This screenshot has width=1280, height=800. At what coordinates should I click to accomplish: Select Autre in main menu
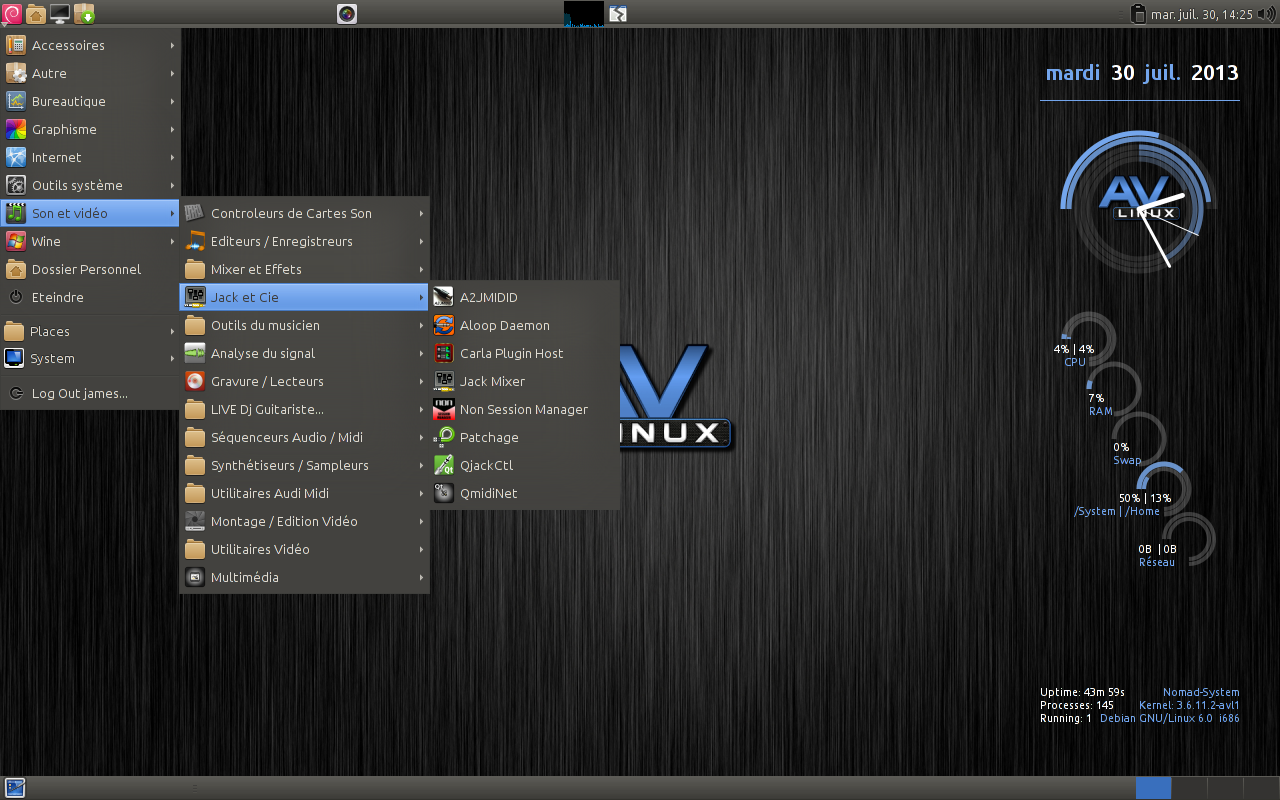90,73
